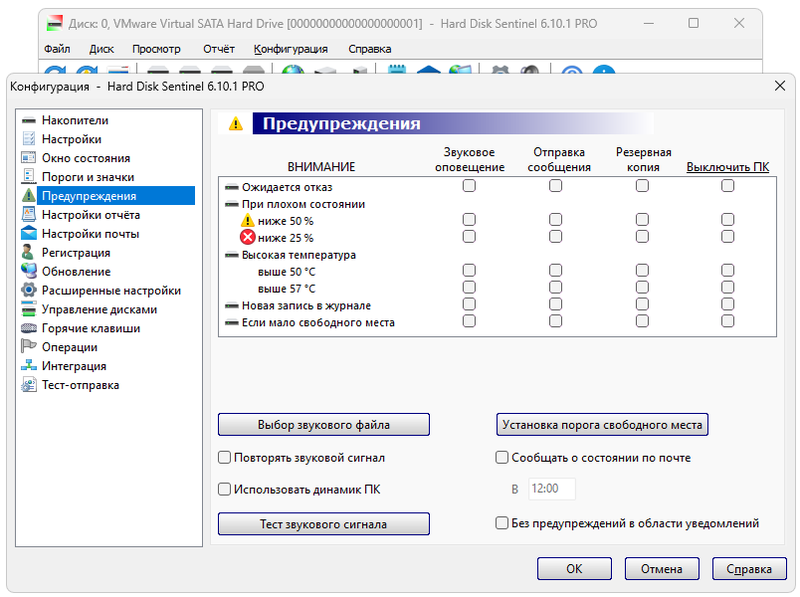Open the Отчёт menu
Image resolution: width=800 pixels, height=597 pixels.
(218, 48)
